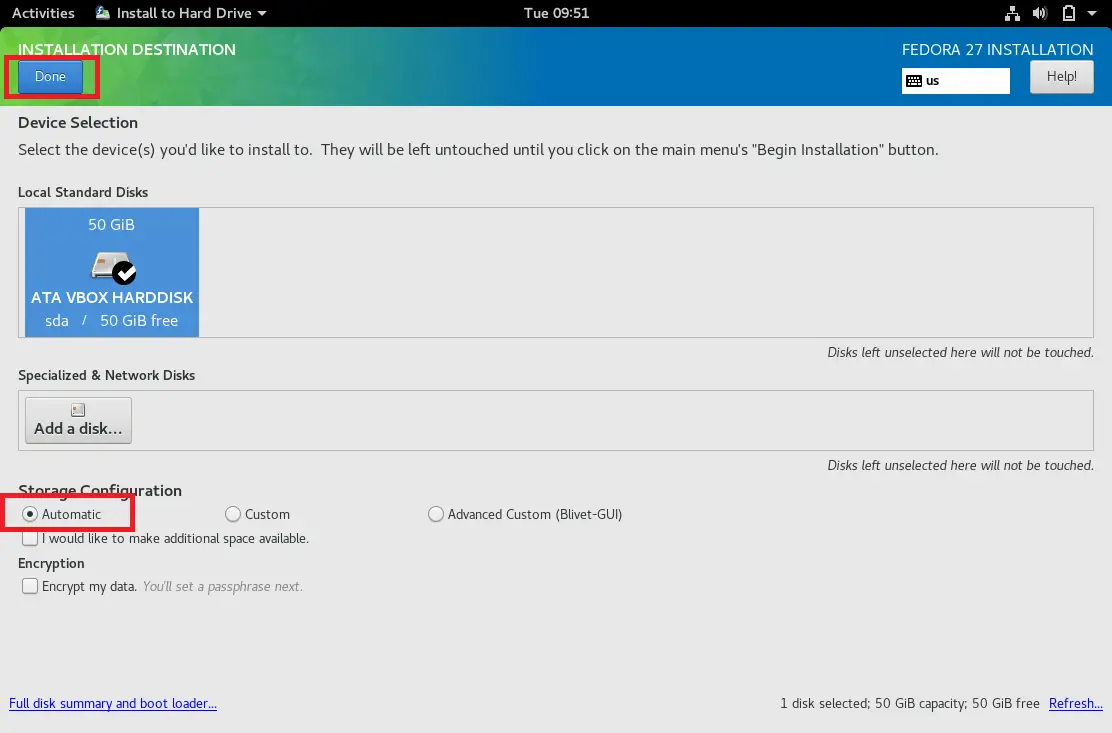1112x733 pixels.
Task: Open the Activities overview
Action: 43,13
